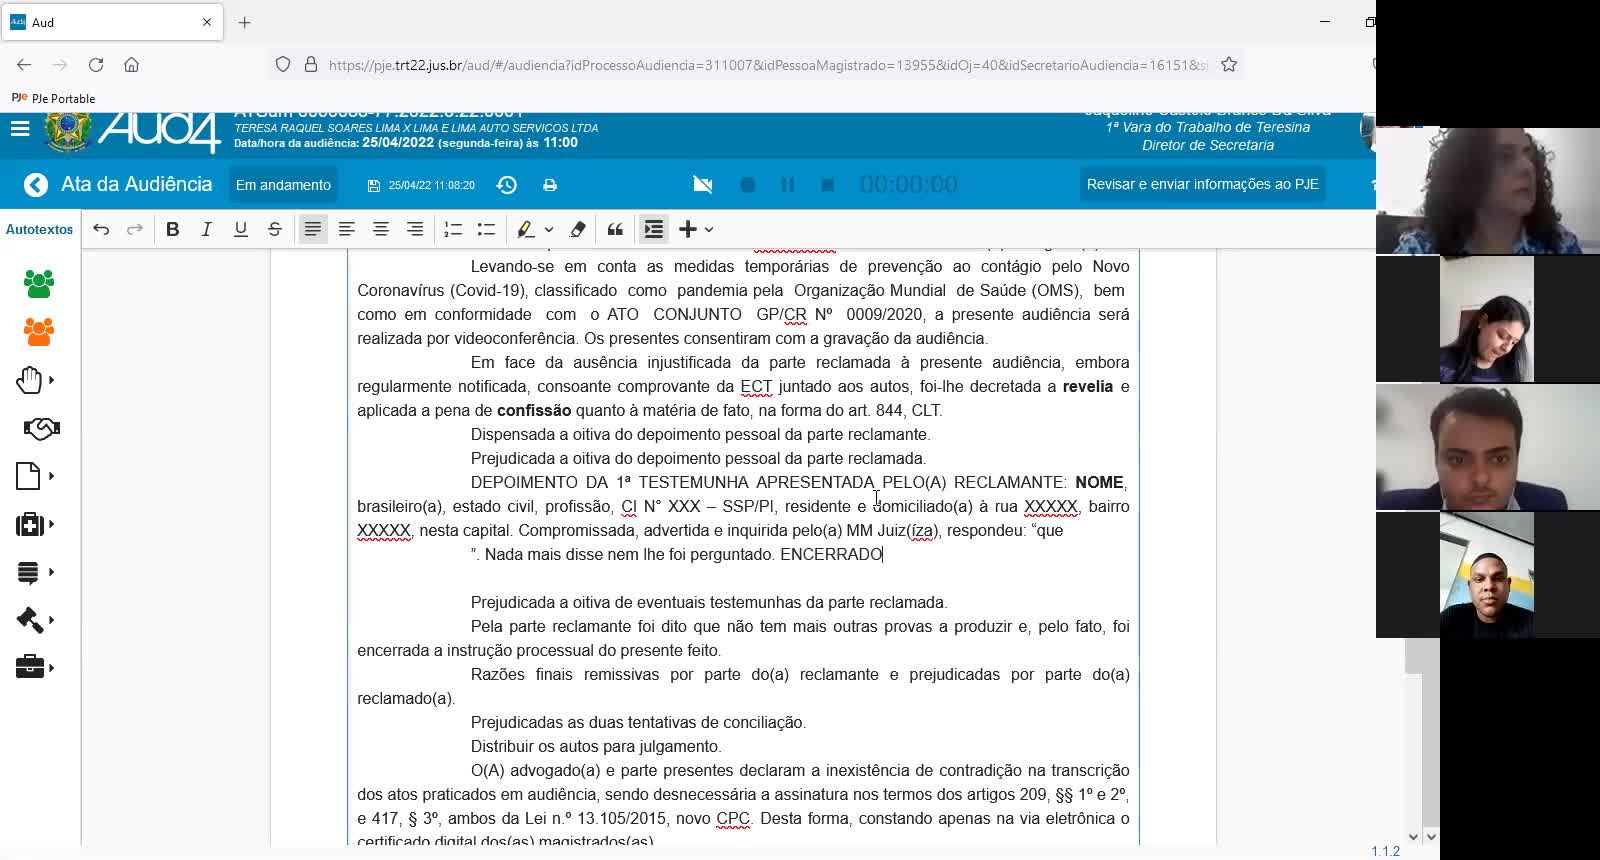Toggle justified text alignment
Image resolution: width=1600 pixels, height=860 pixels.
[x=313, y=229]
